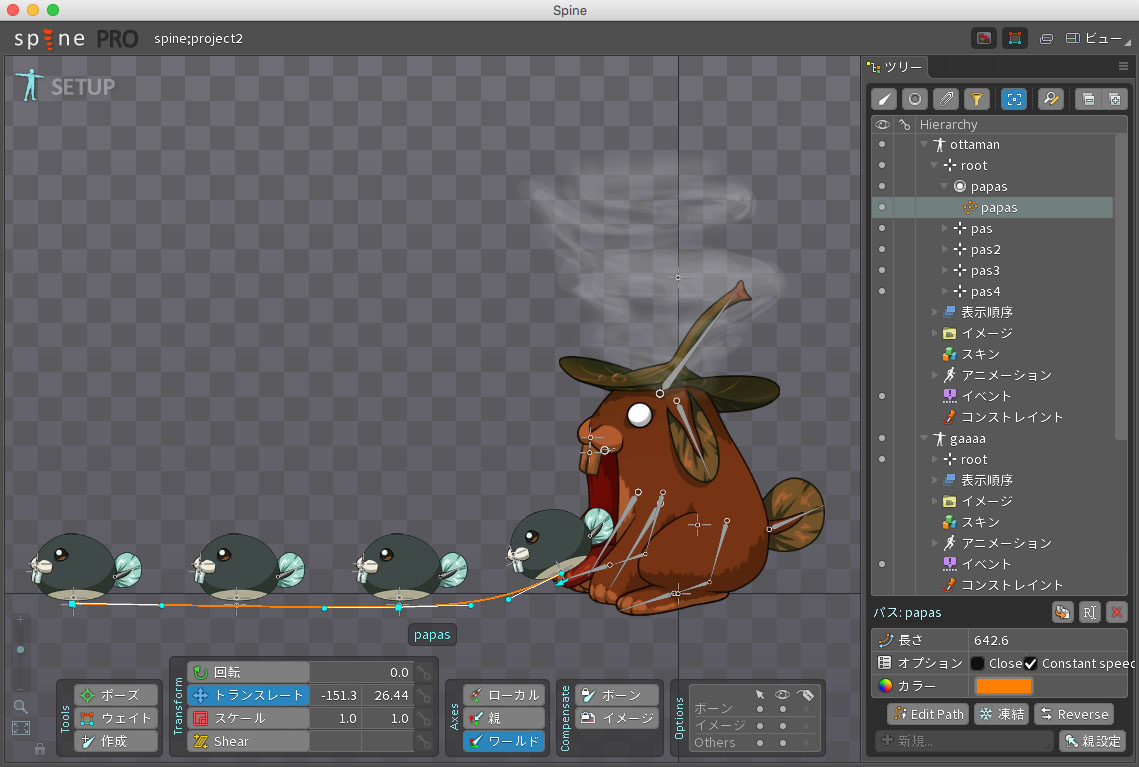Click the viewport zoom magnifier icon

[20, 706]
